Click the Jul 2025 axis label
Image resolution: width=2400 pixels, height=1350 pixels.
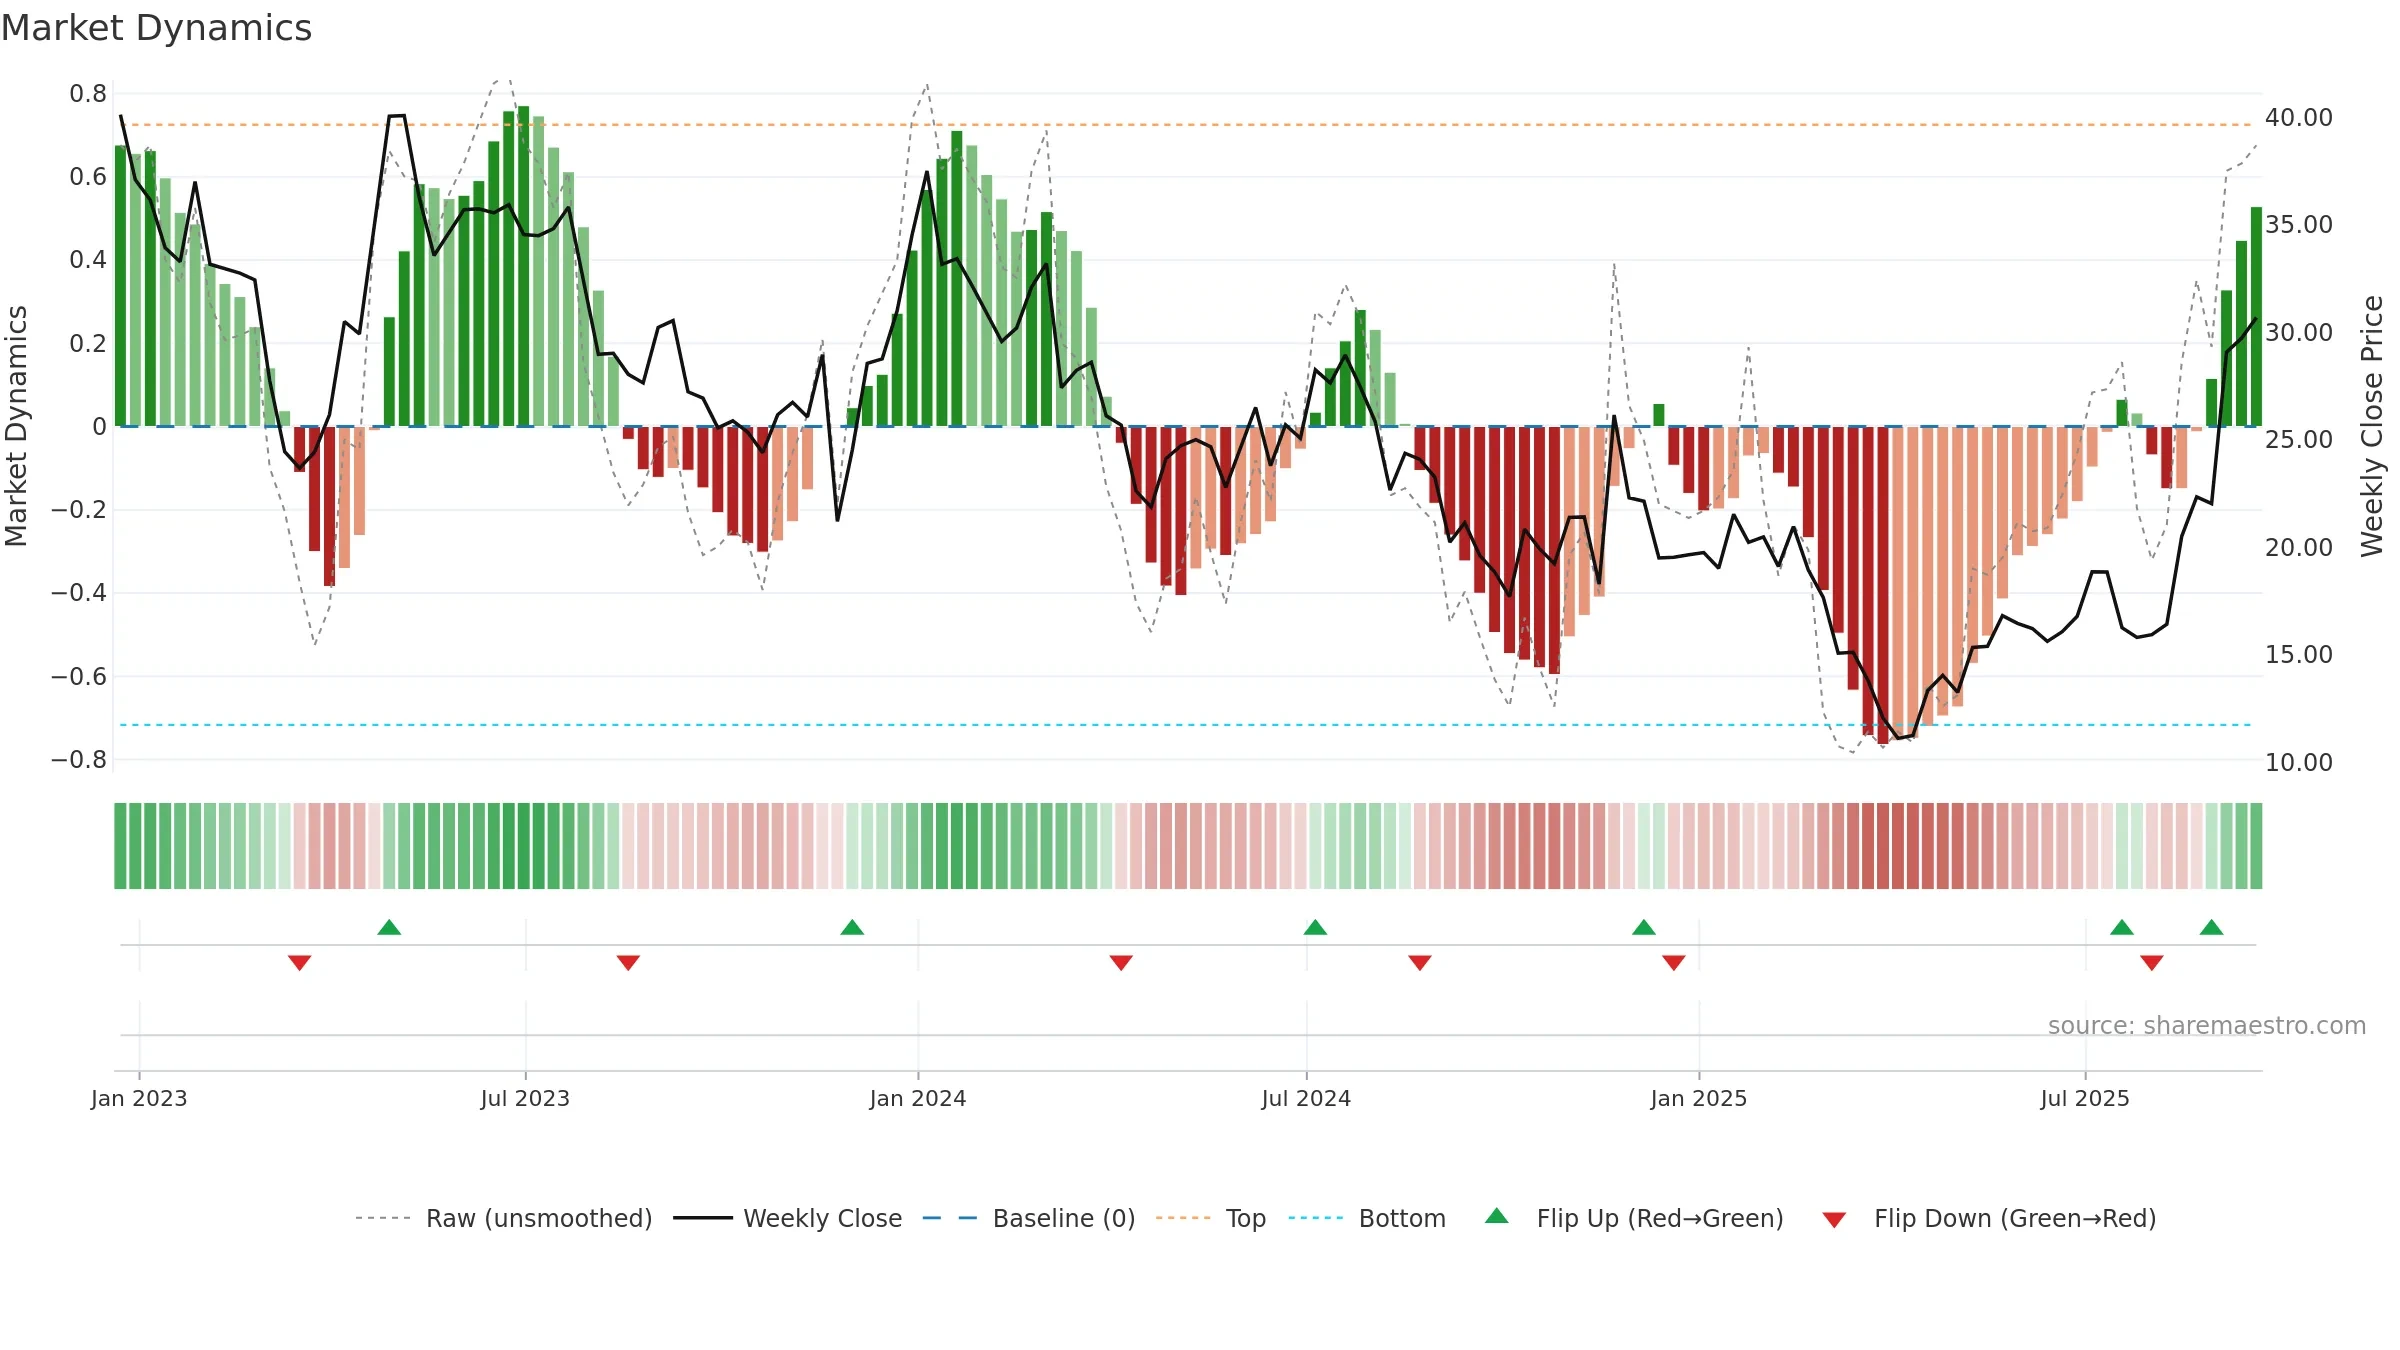pyautogui.click(x=2085, y=1098)
